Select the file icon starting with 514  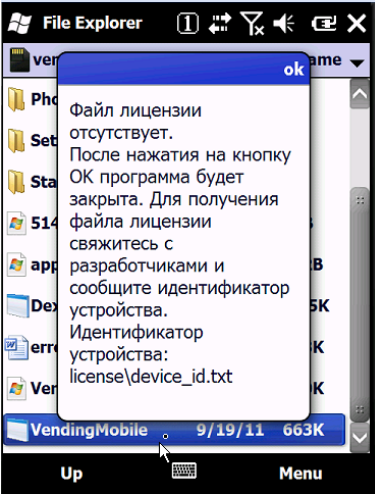pos(17,223)
